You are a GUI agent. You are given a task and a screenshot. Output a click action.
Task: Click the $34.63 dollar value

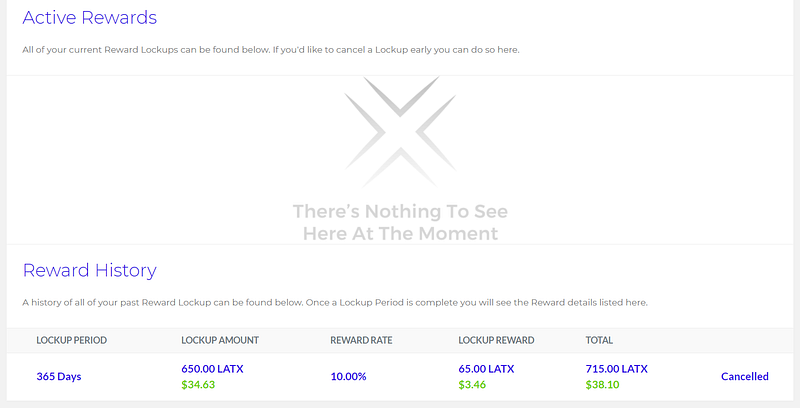pos(197,384)
